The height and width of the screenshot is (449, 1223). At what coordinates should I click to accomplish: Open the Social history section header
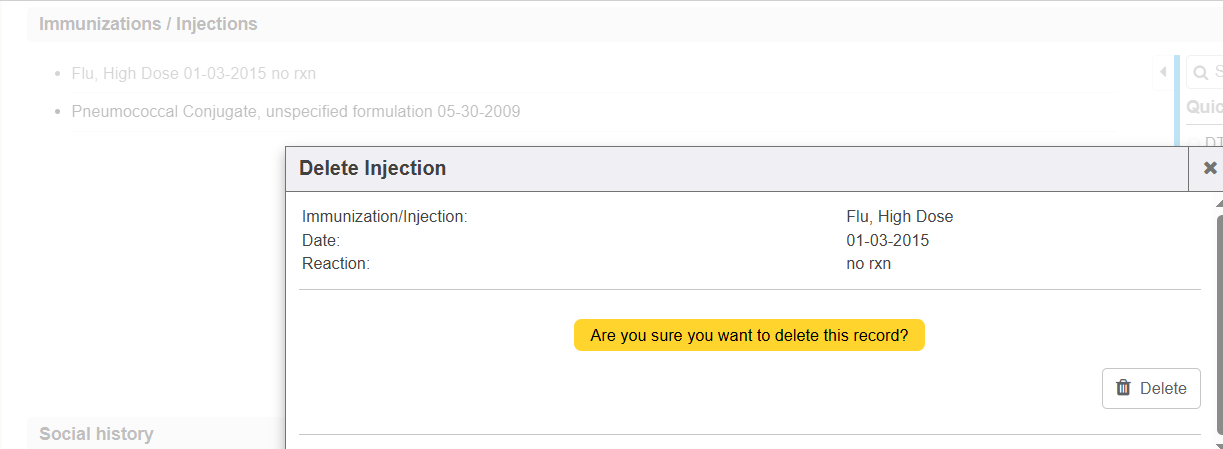tap(96, 434)
